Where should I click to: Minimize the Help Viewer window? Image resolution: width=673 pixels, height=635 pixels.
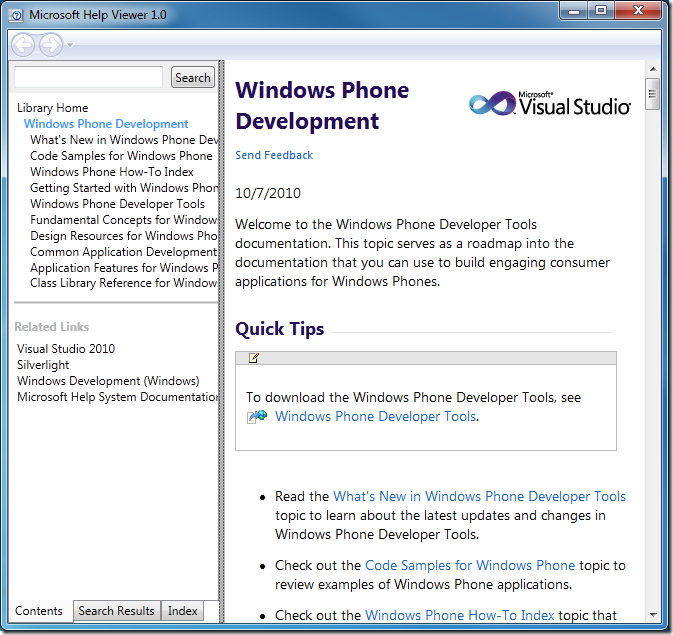574,11
